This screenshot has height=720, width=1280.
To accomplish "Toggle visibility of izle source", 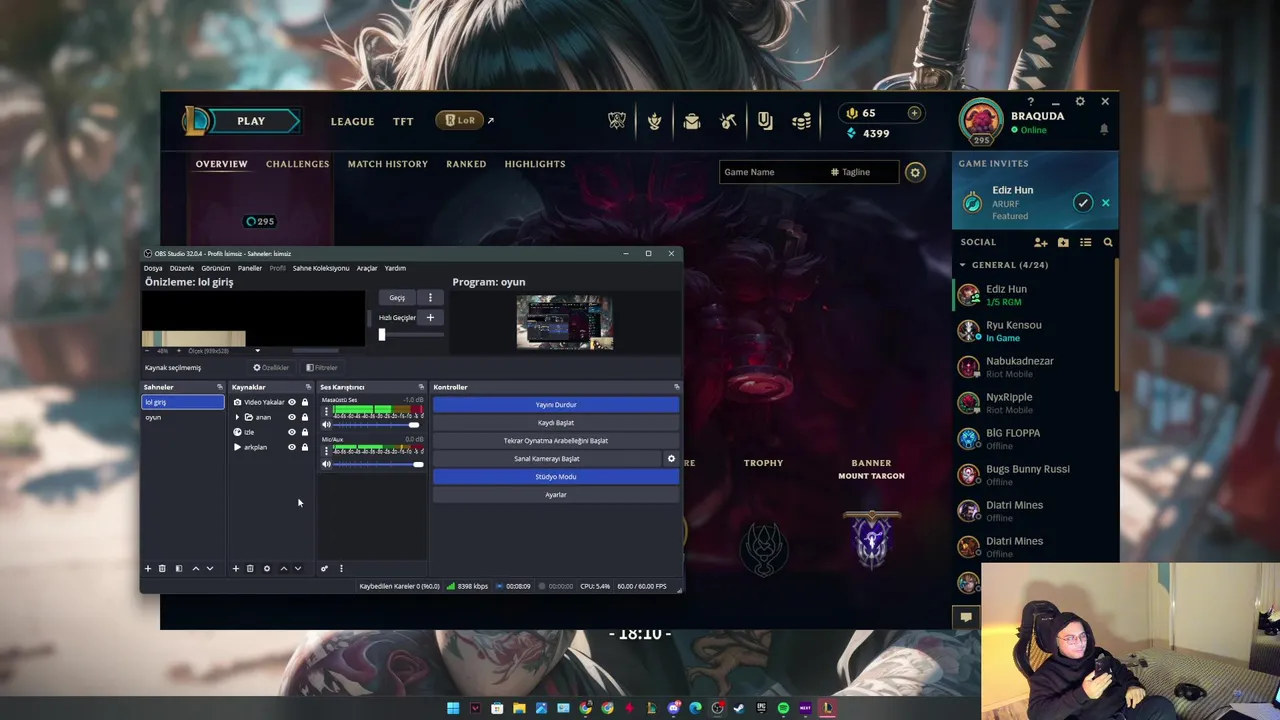I will click(292, 432).
